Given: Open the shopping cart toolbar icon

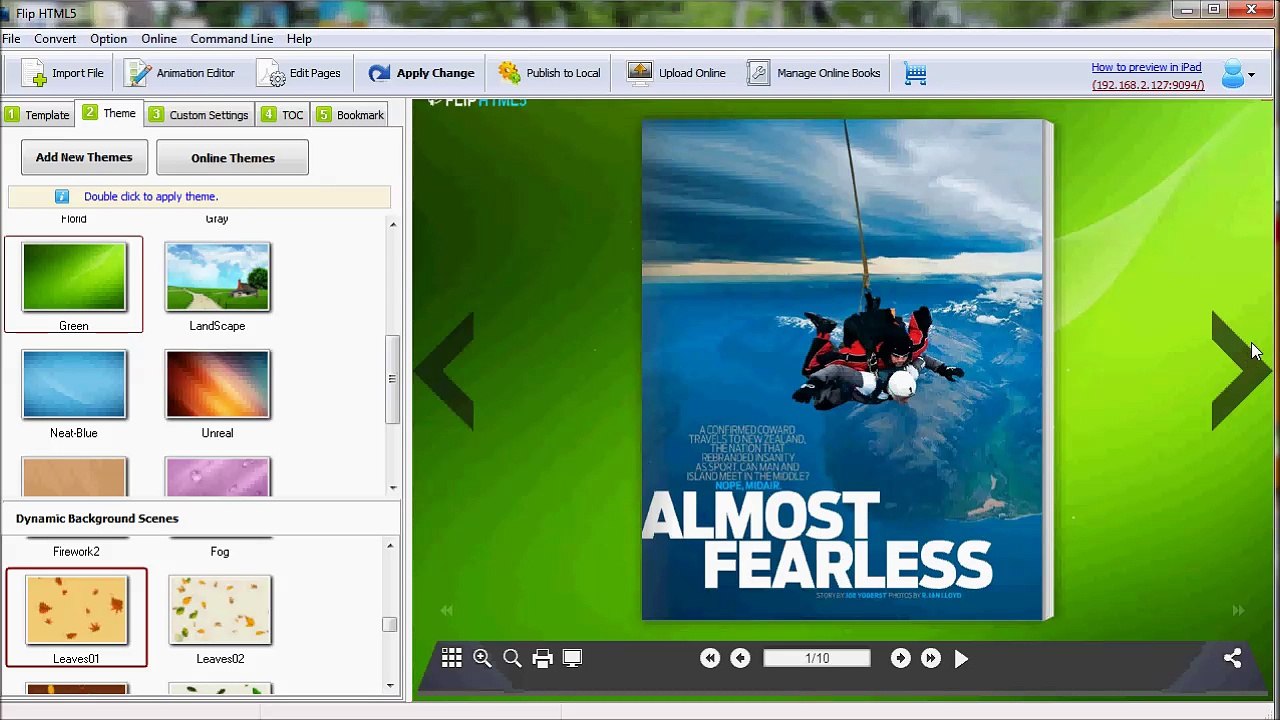Looking at the screenshot, I should click(x=915, y=73).
